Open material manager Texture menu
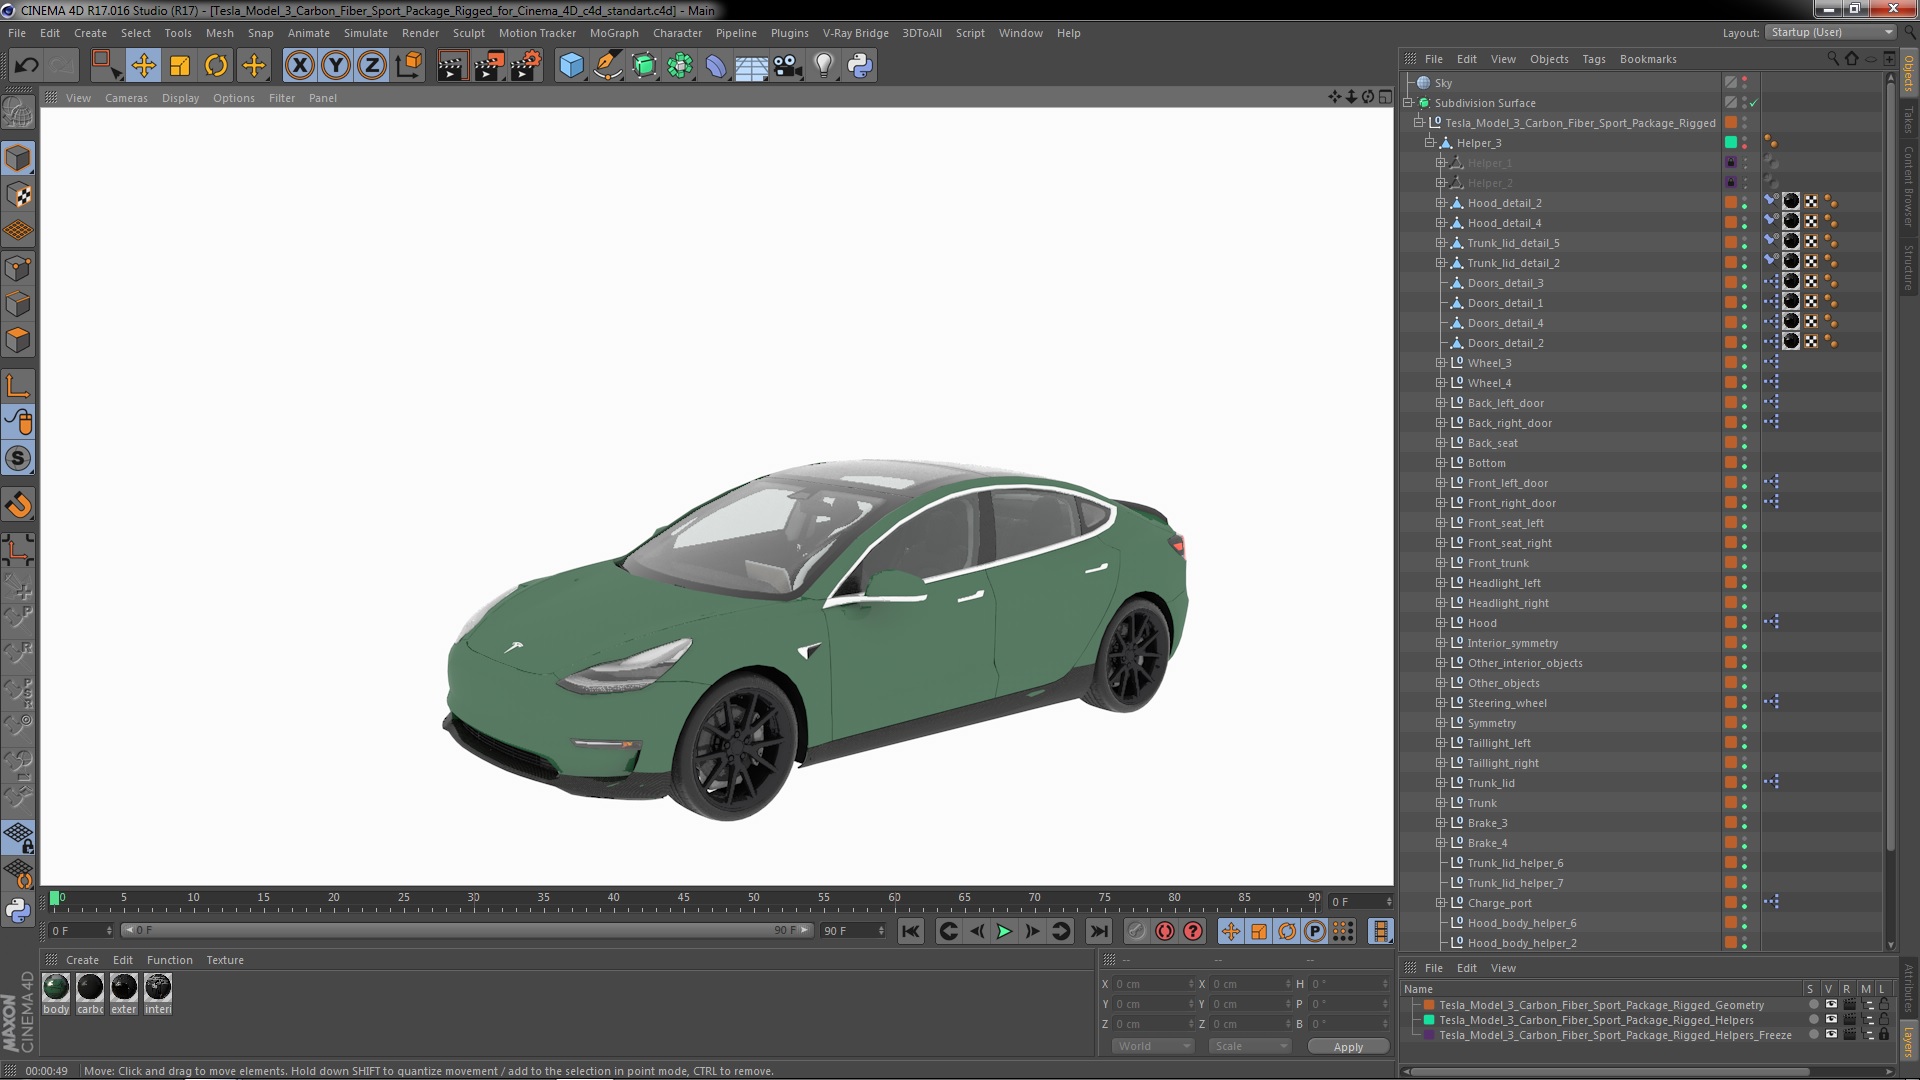The height and width of the screenshot is (1080, 1920). click(x=225, y=960)
